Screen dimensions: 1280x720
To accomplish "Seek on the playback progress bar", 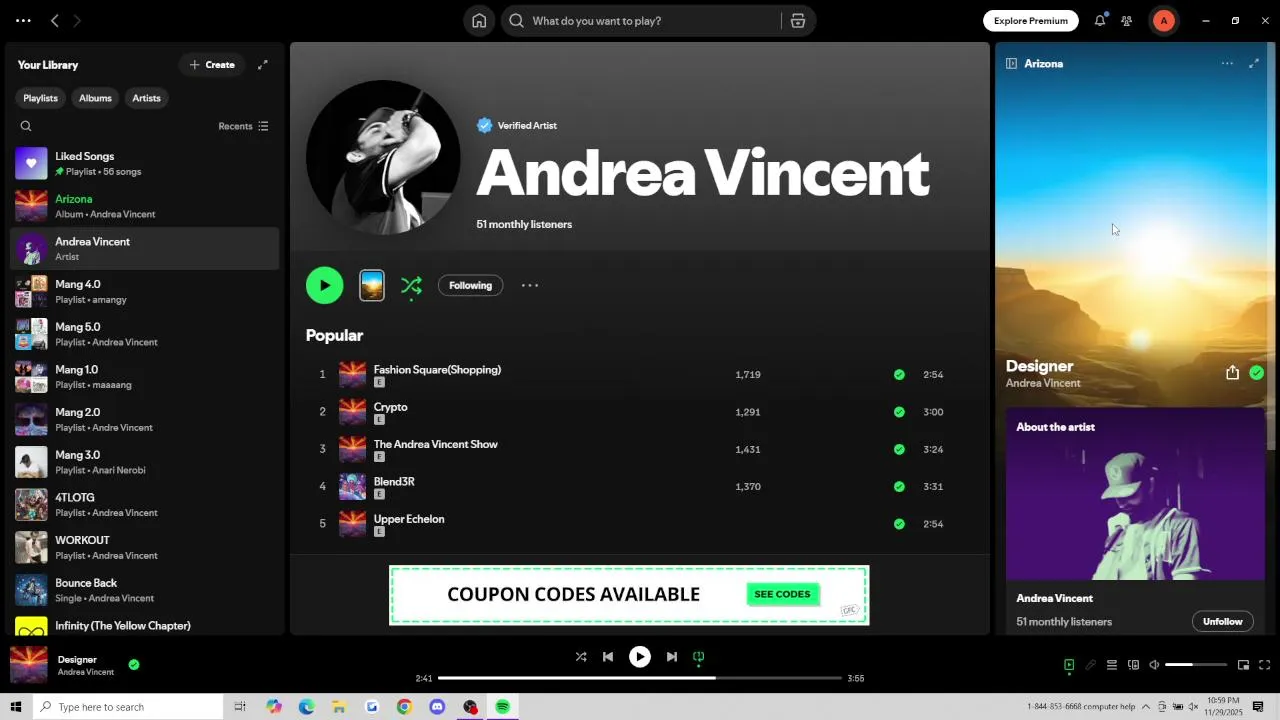I will (640, 678).
